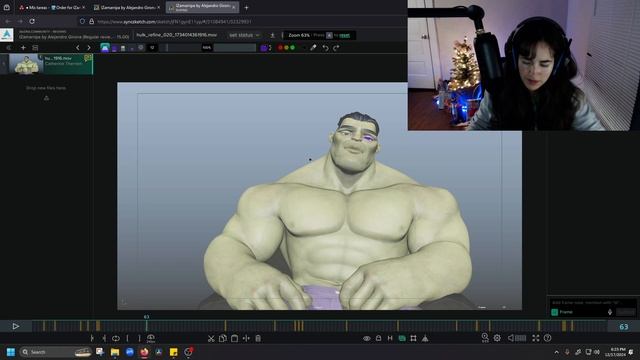
Task: Toggle the green comment overlay button
Action: pos(402,338)
